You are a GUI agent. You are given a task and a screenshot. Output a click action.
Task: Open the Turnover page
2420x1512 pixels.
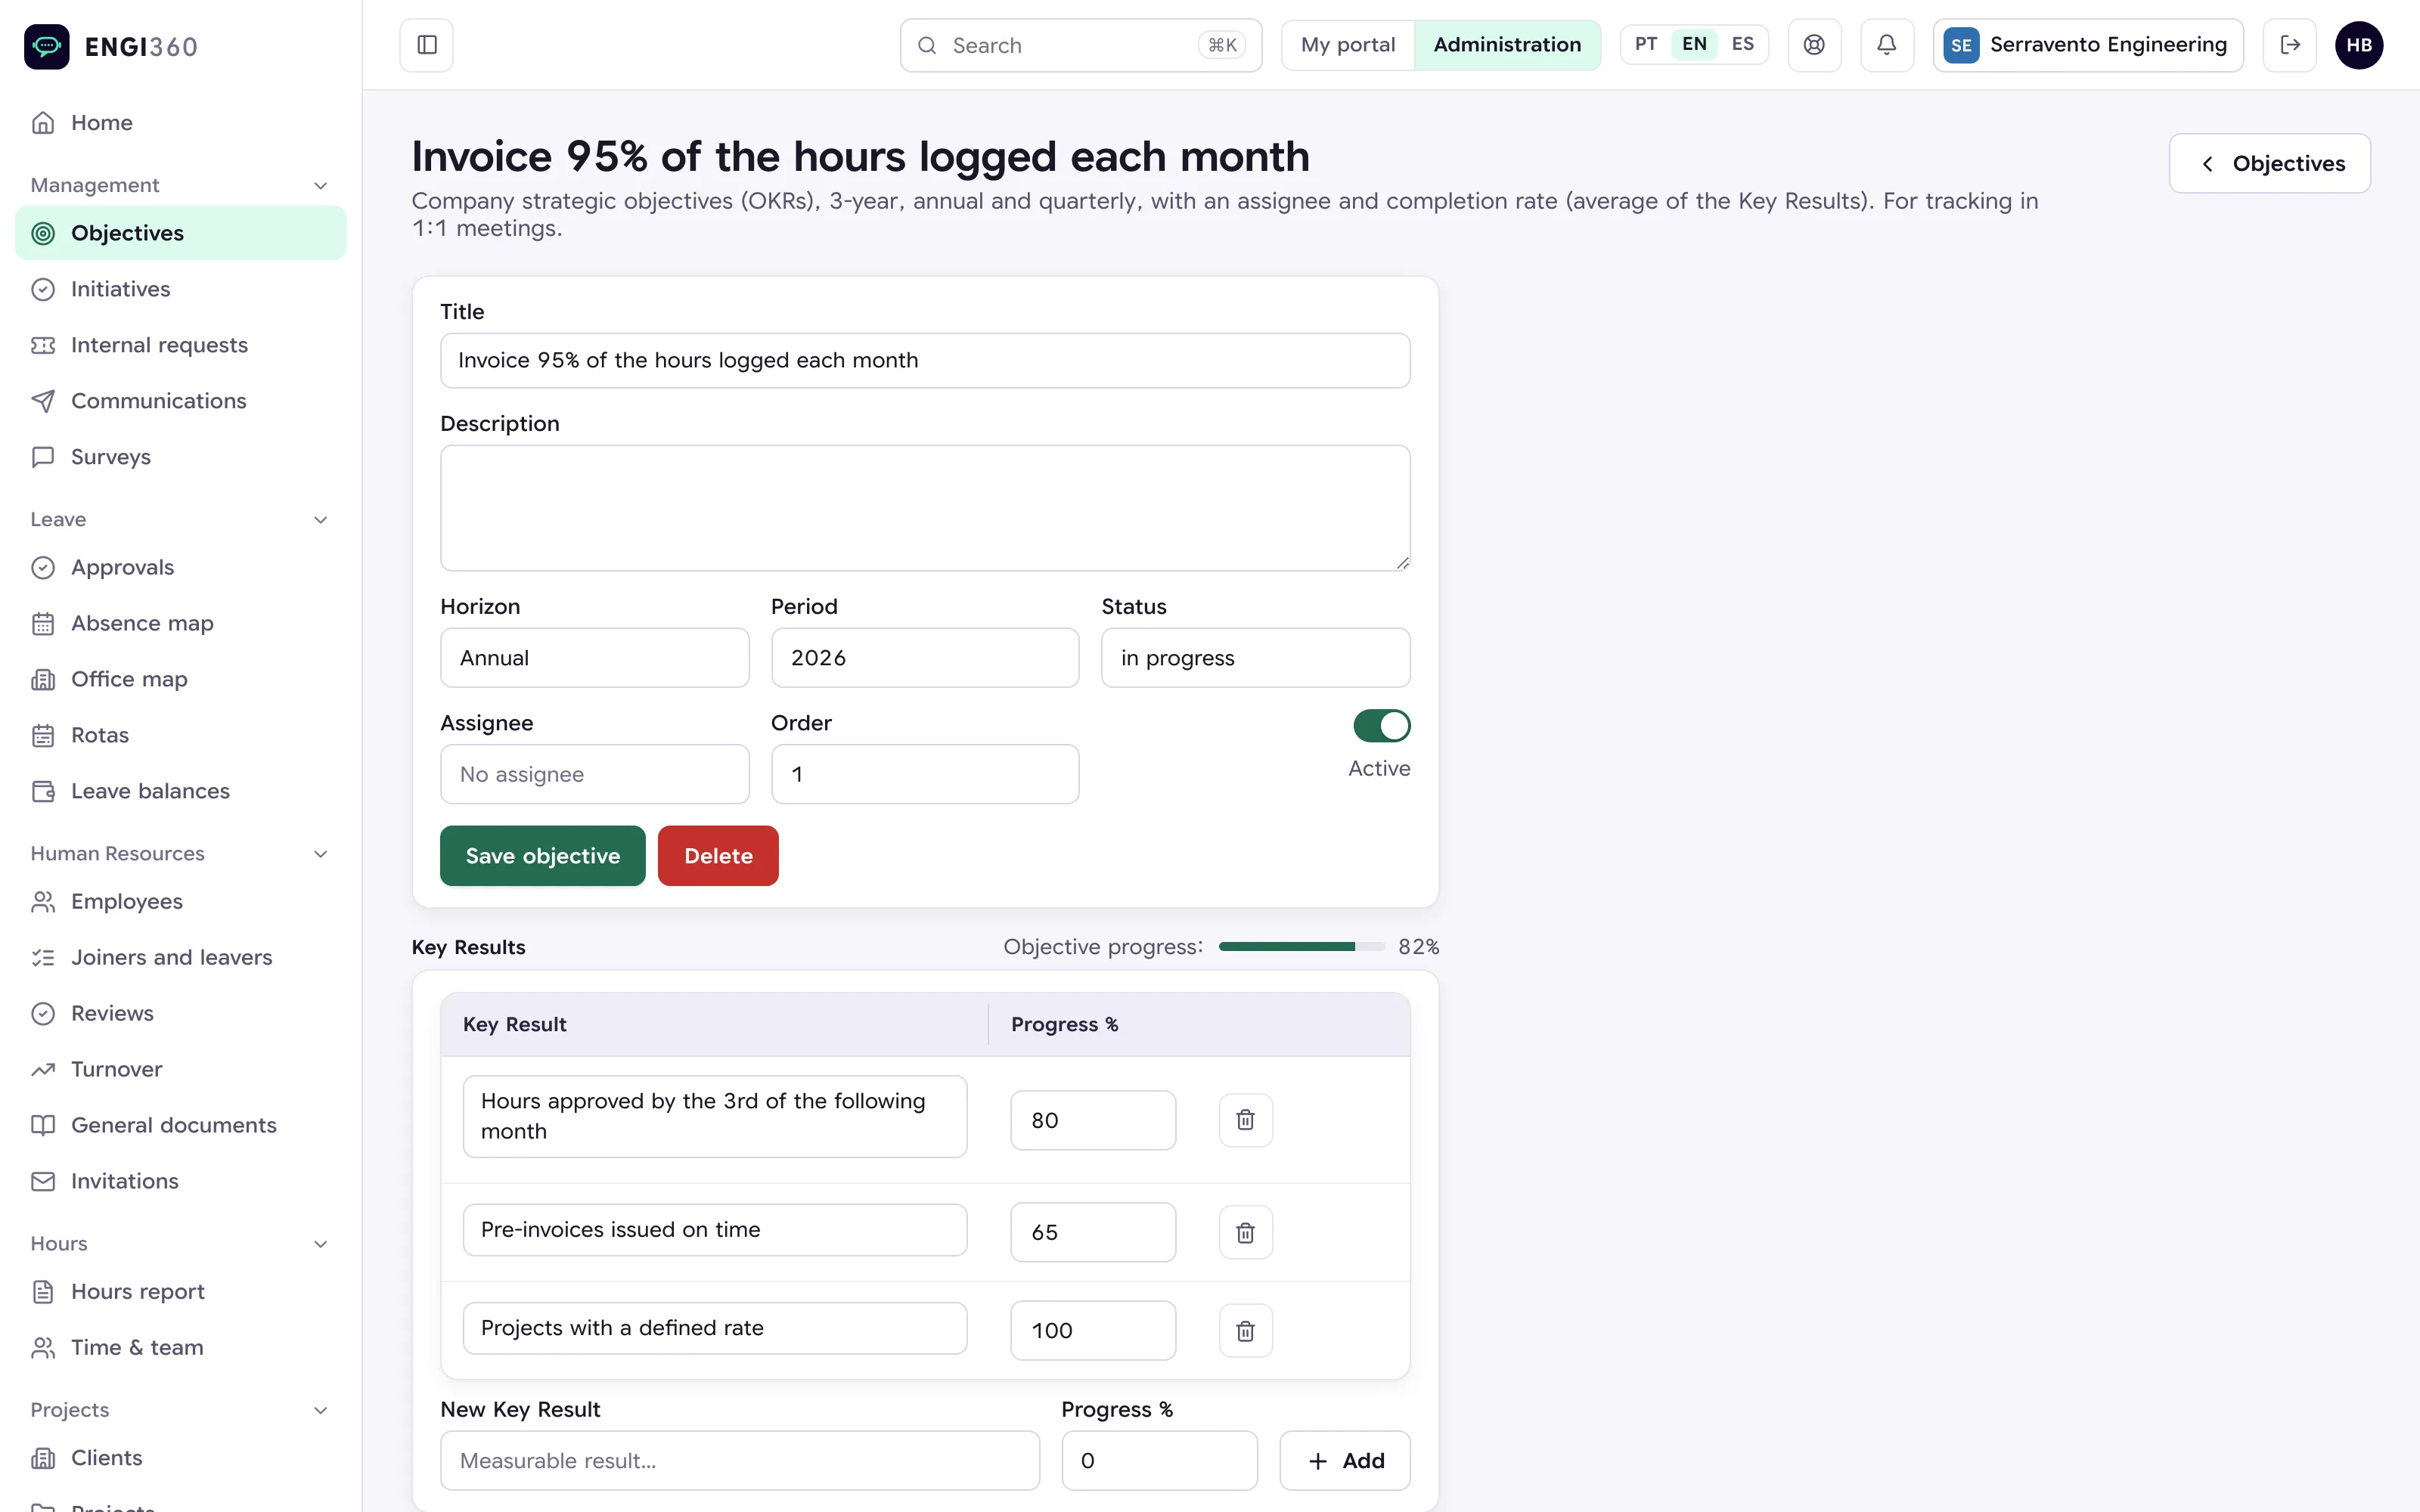click(181, 1069)
